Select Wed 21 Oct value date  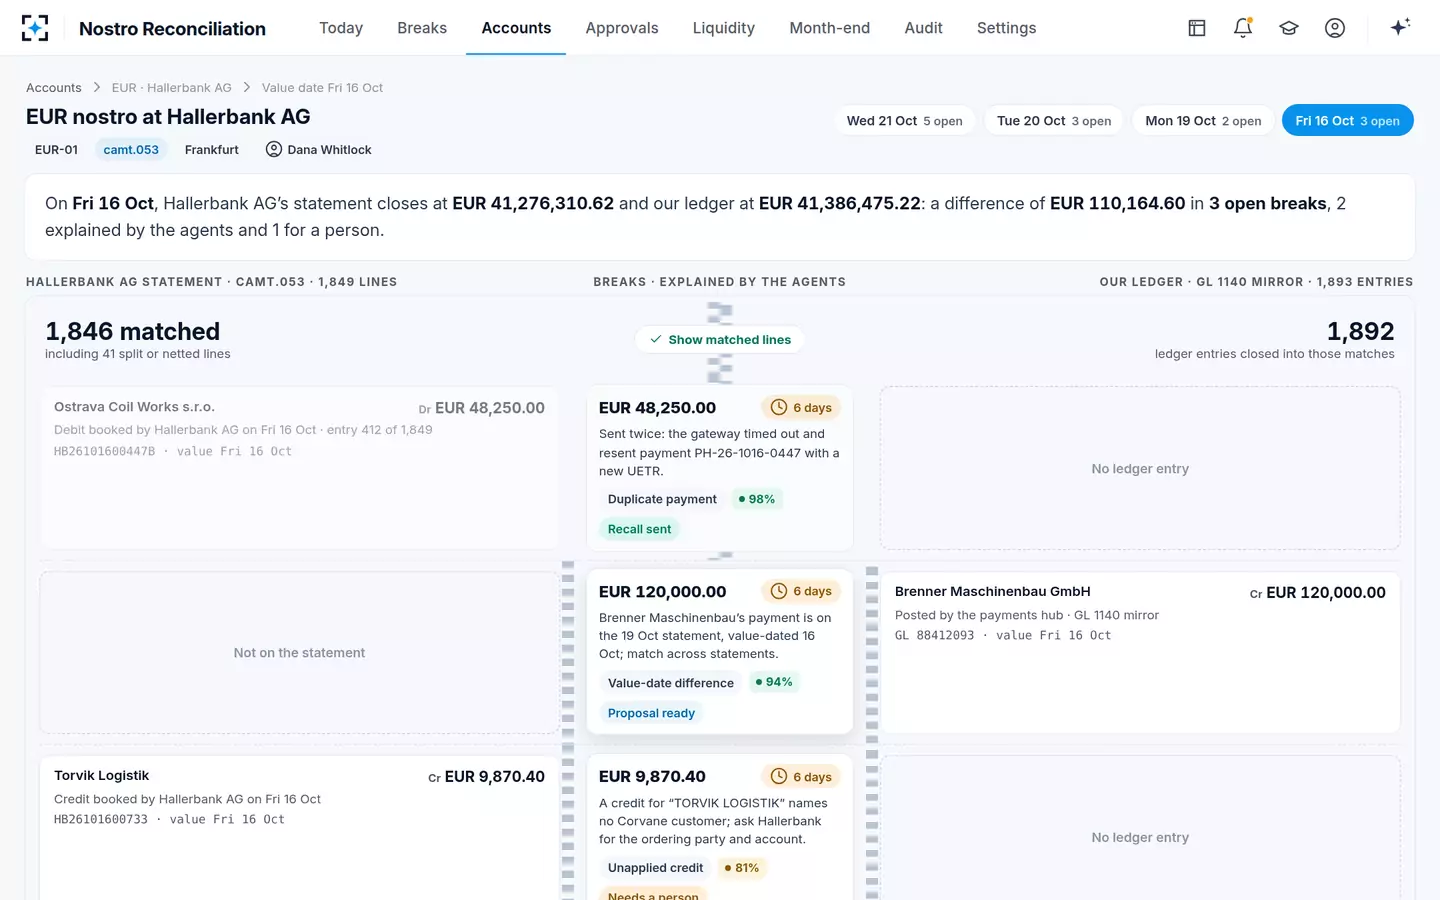(x=904, y=120)
